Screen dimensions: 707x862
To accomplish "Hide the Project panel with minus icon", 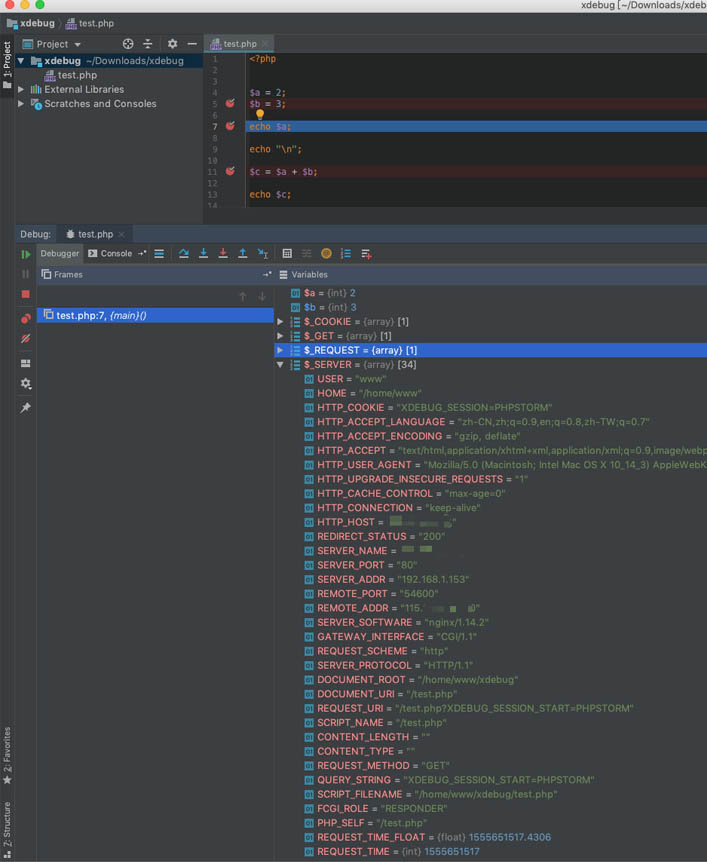I will [192, 44].
